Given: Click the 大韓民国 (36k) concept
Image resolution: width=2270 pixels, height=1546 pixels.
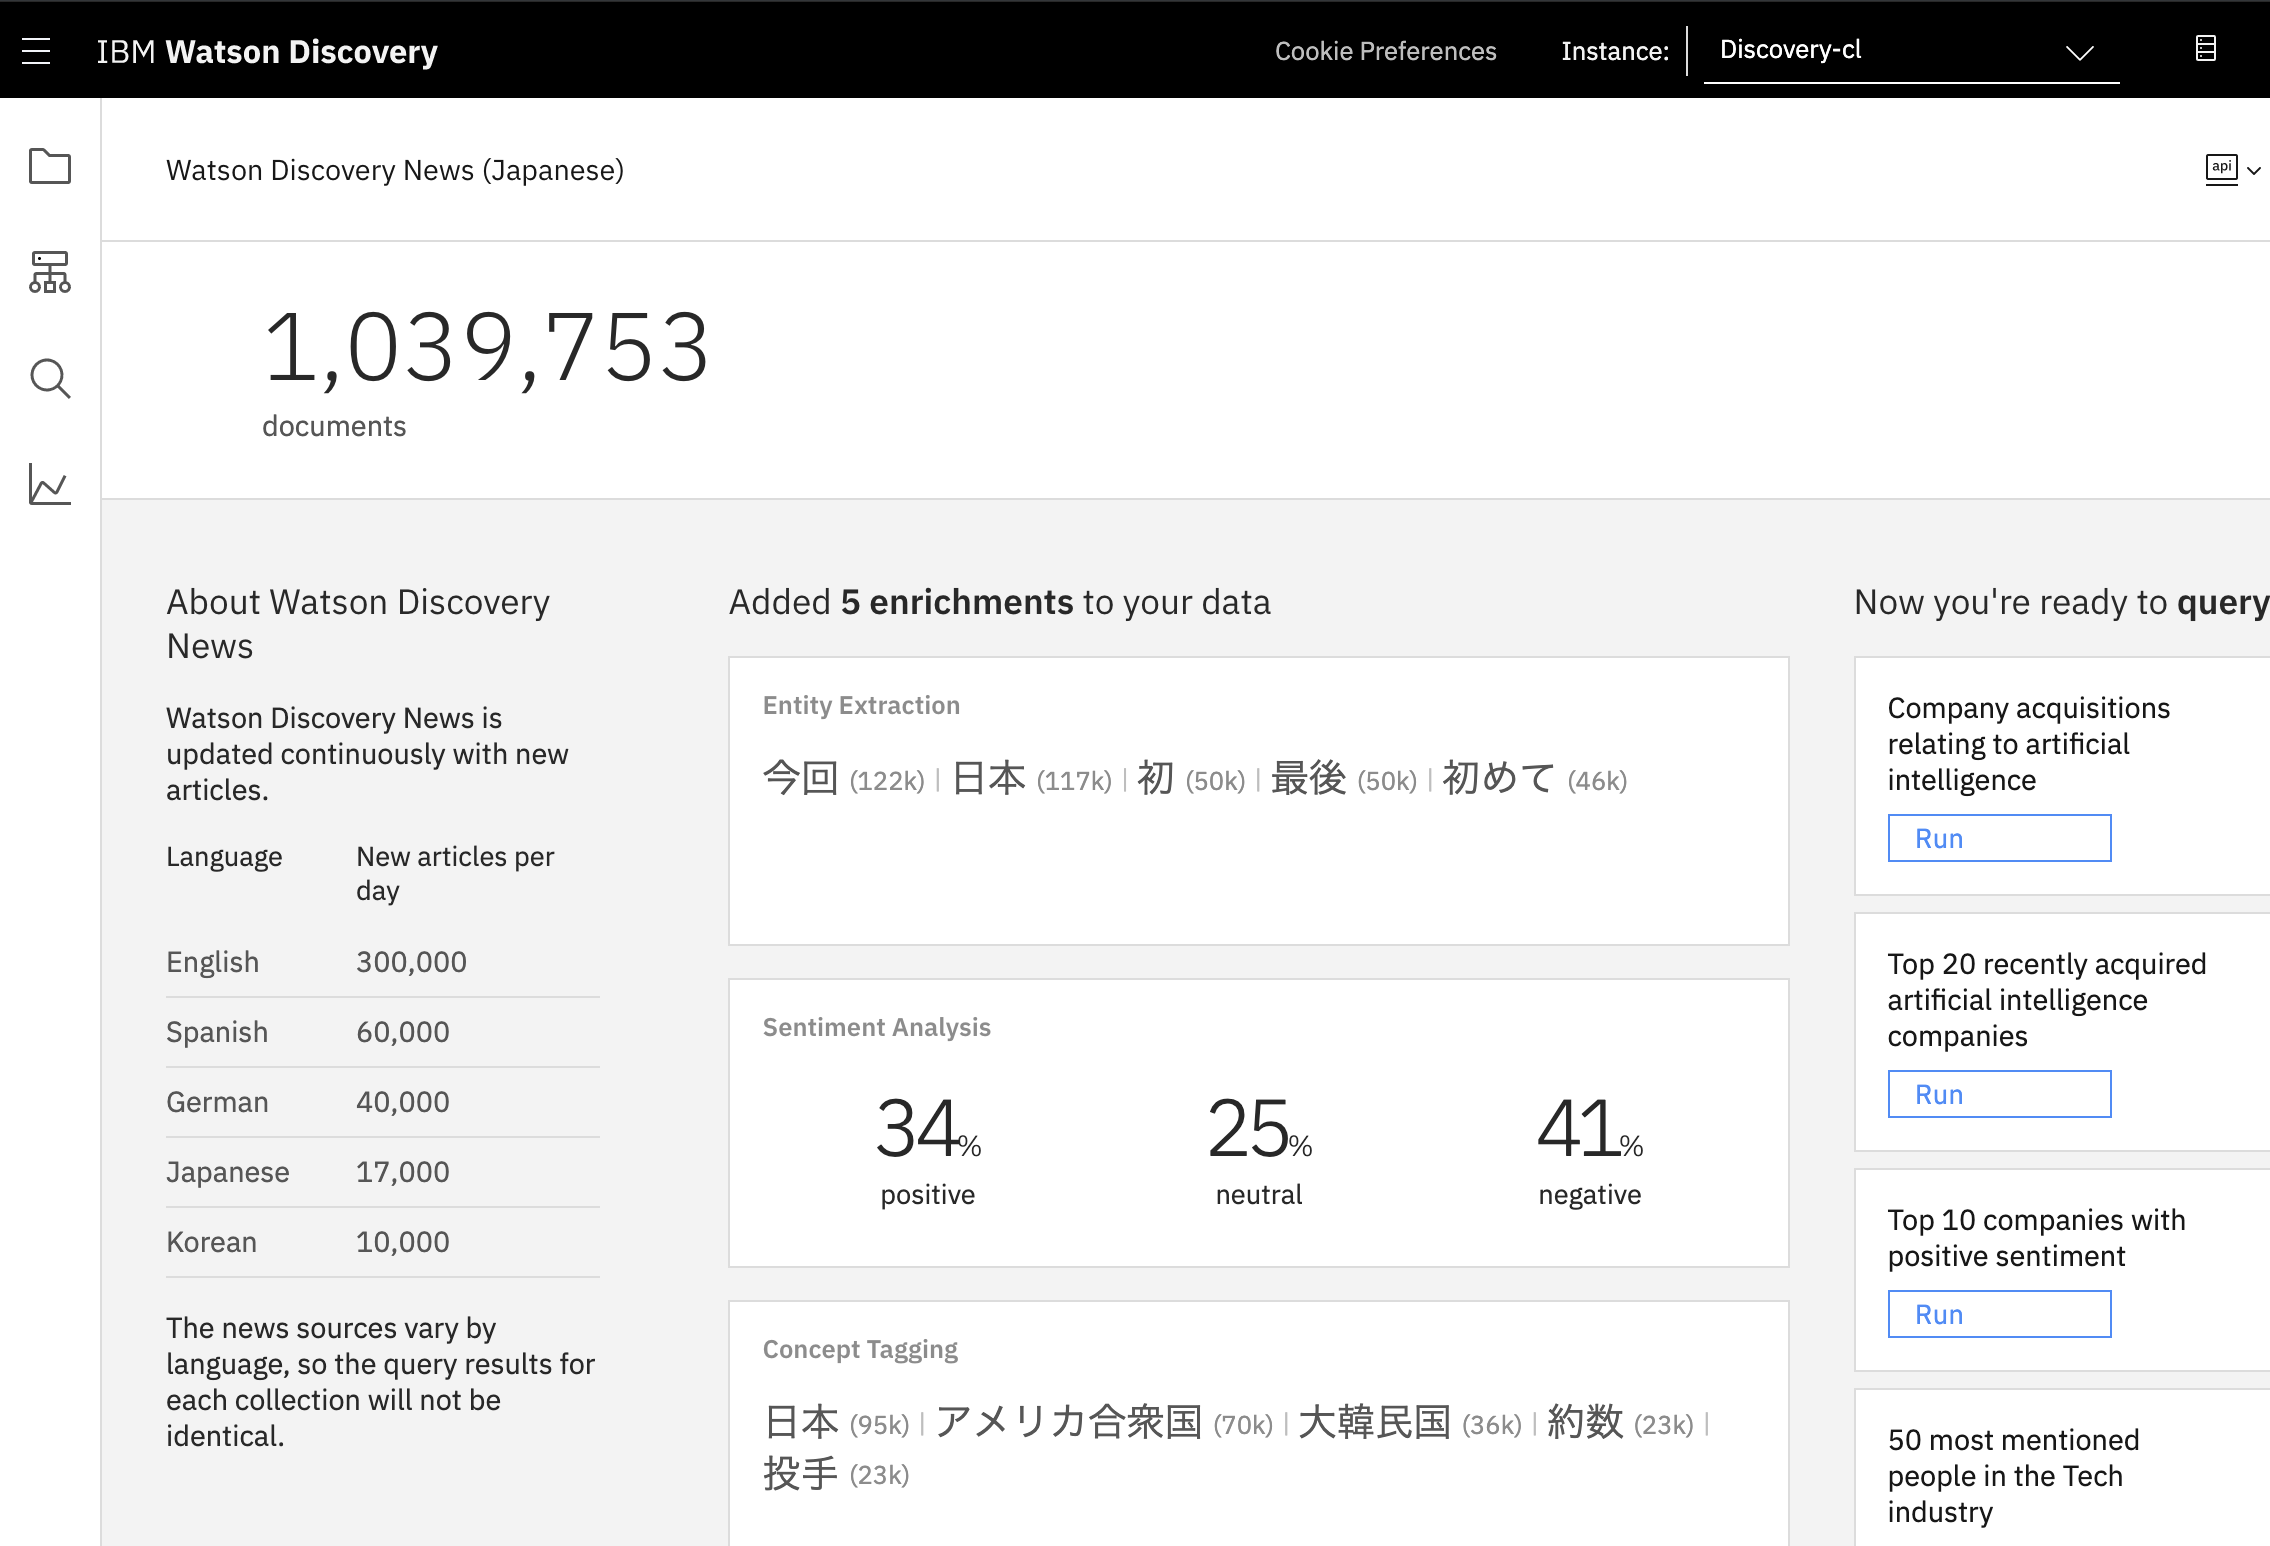Looking at the screenshot, I should (1410, 1422).
